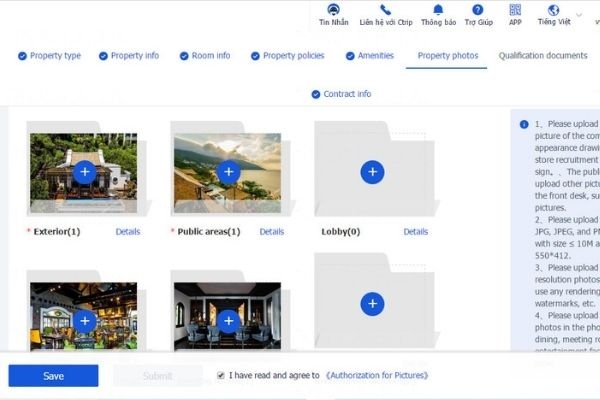The height and width of the screenshot is (400, 600).
Task: Click the Liên hệ với Ctrip phone icon
Action: click(385, 10)
